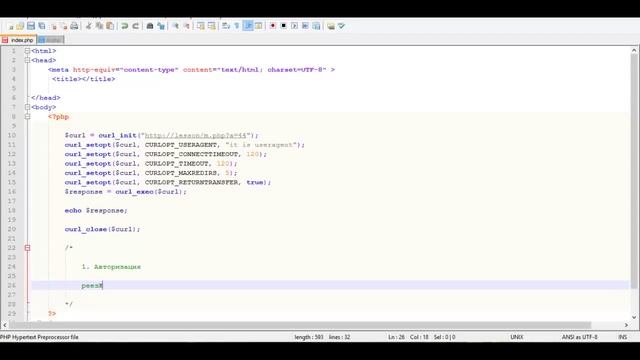Print the document using the printer icon
The height and width of the screenshot is (360, 640).
pos(74,26)
